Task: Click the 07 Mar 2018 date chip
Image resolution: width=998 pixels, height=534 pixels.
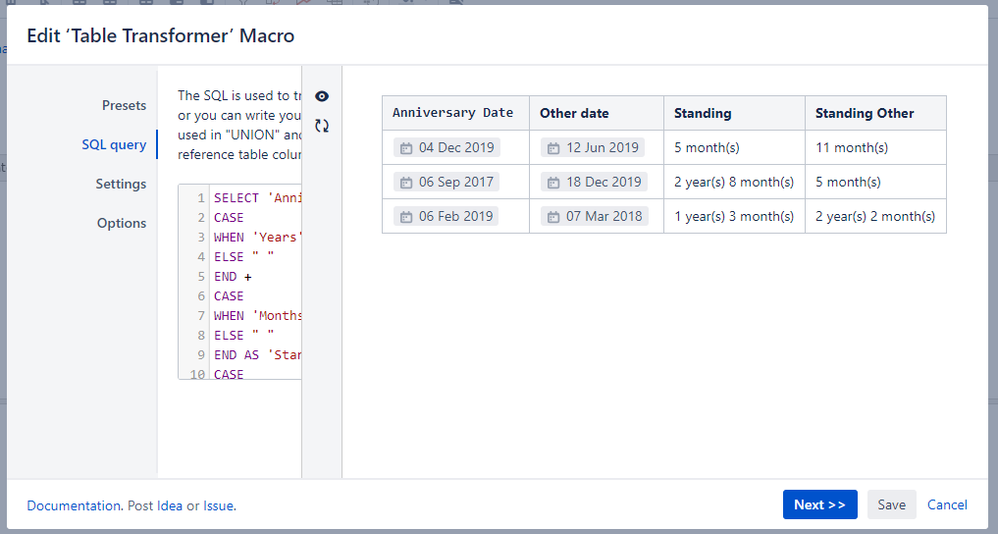Action: click(594, 216)
